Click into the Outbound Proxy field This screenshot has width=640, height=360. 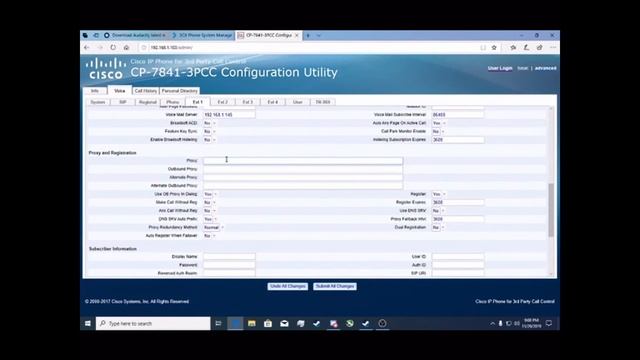coord(303,169)
